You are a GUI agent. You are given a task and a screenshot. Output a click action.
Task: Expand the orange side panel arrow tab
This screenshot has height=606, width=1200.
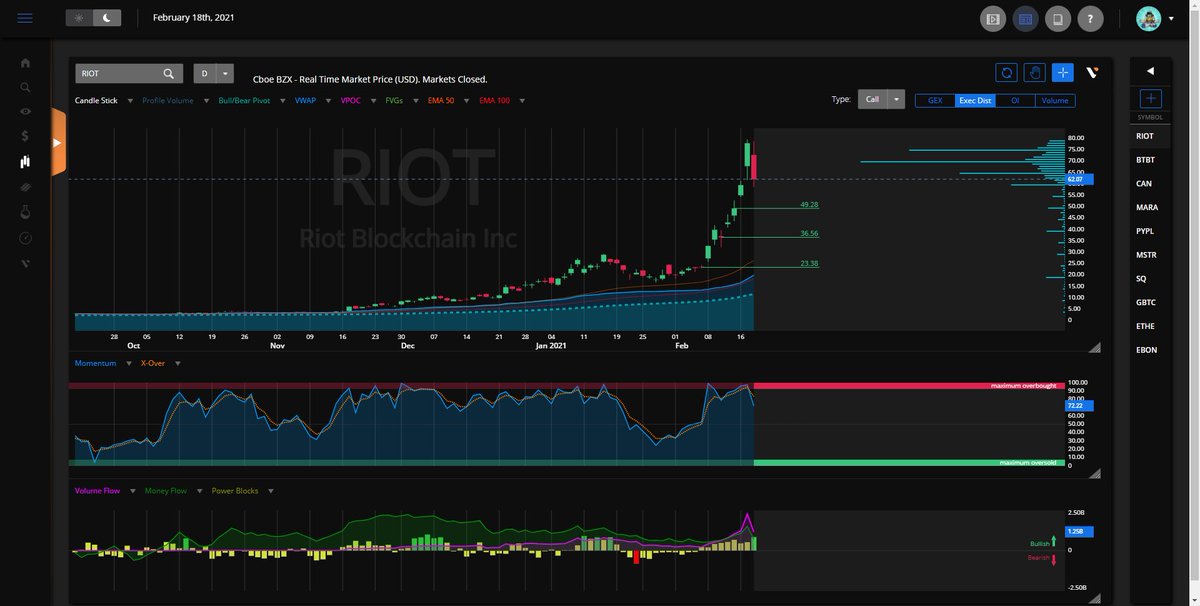pyautogui.click(x=58, y=144)
